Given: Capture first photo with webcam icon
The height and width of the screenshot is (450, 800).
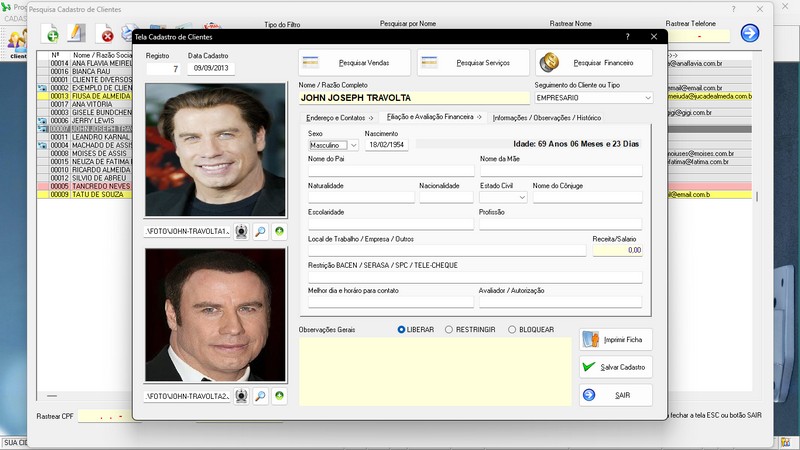Looking at the screenshot, I should pos(241,232).
